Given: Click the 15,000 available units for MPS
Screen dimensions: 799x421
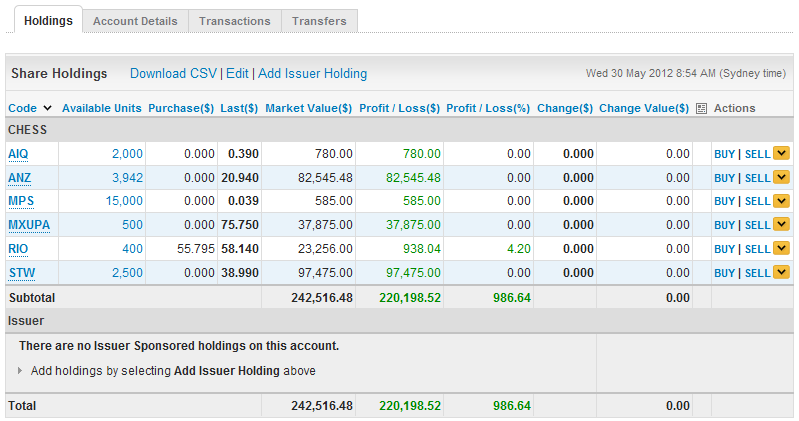Looking at the screenshot, I should [x=123, y=201].
